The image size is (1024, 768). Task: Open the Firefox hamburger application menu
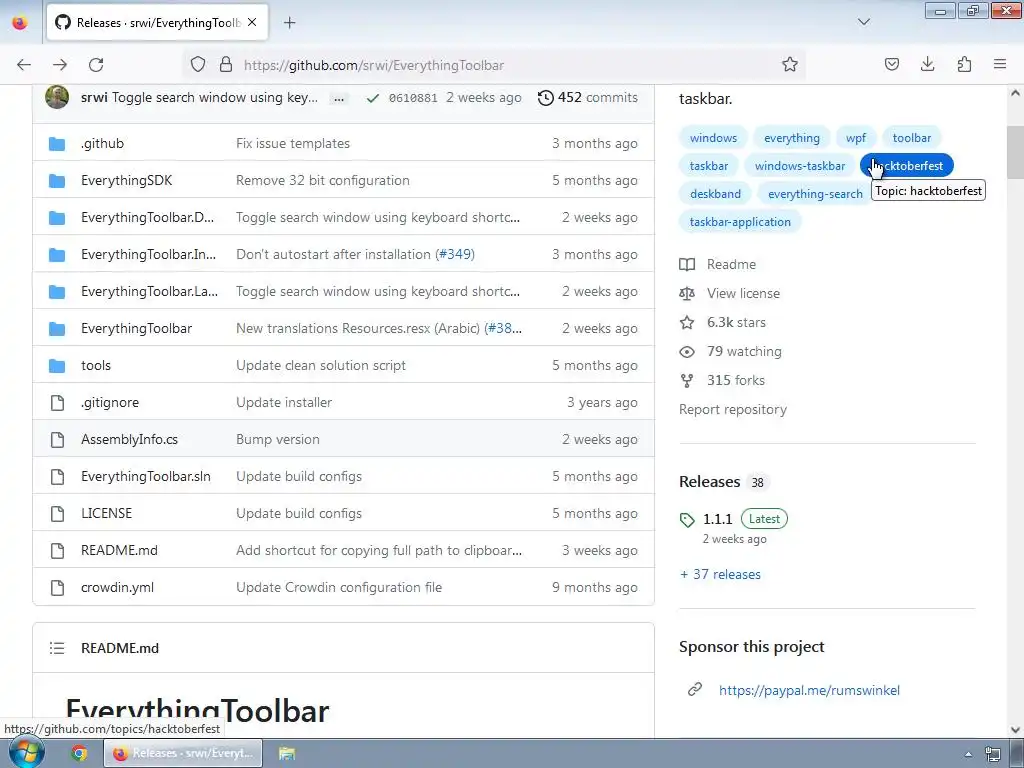point(1000,65)
